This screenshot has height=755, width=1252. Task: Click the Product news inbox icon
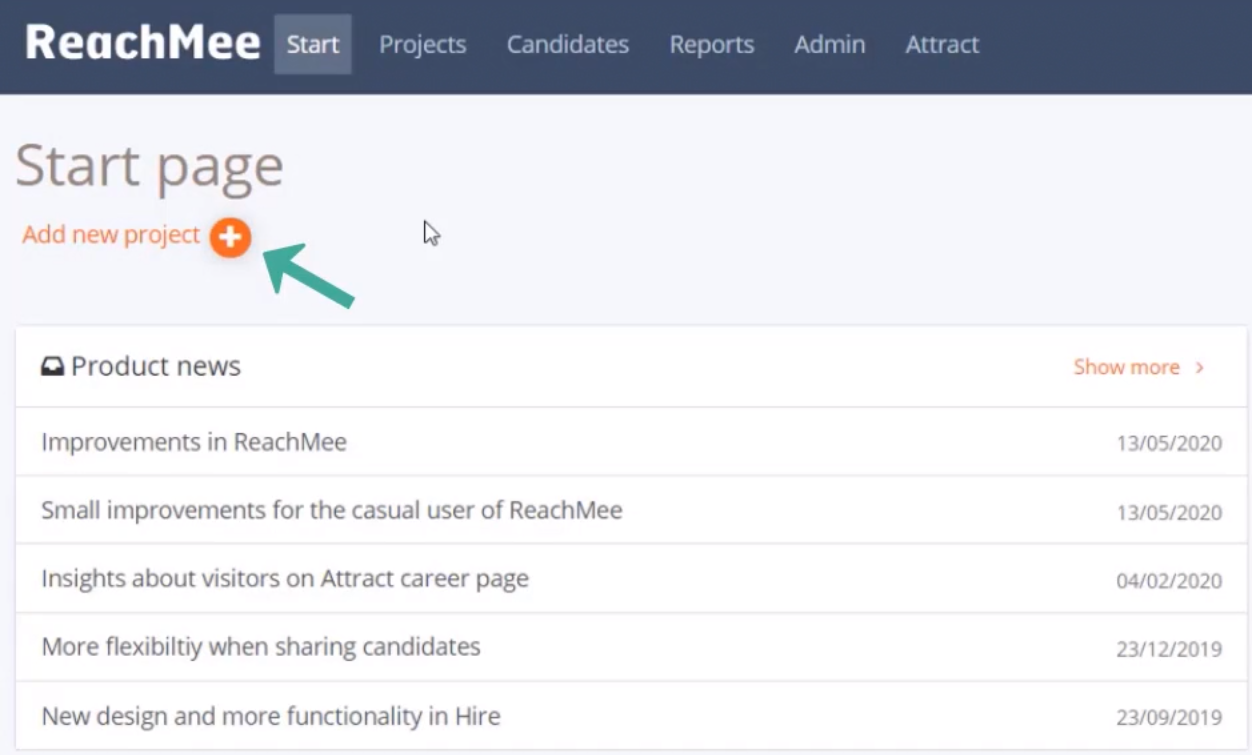click(52, 367)
